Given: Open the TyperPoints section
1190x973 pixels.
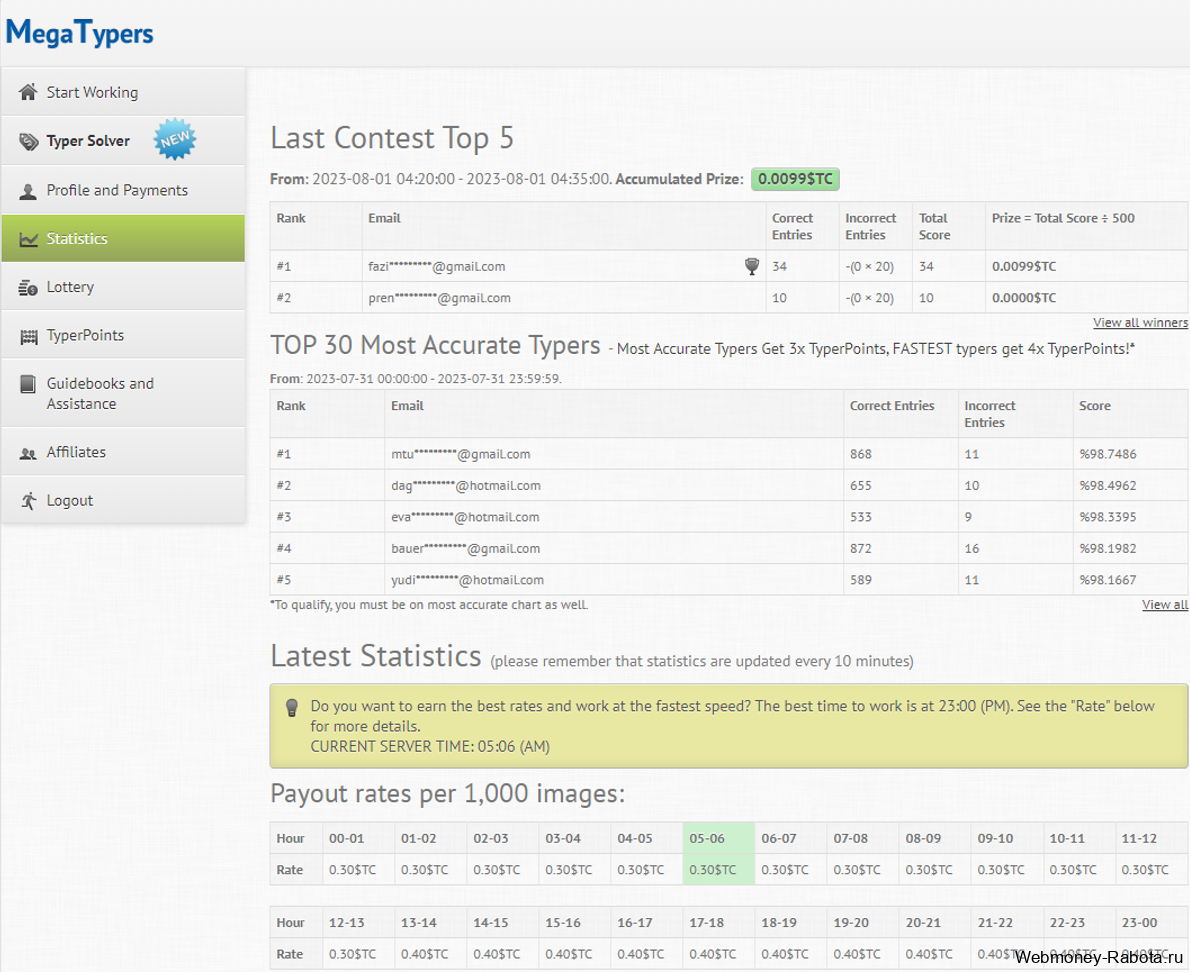Looking at the screenshot, I should (123, 335).
